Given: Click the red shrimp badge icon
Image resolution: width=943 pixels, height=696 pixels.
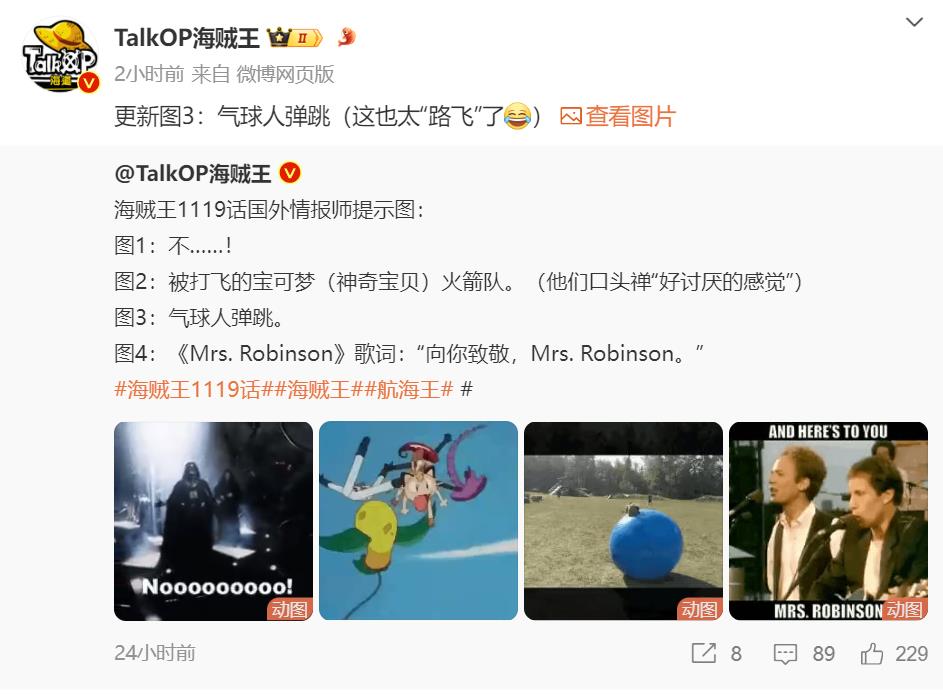Looking at the screenshot, I should point(346,37).
